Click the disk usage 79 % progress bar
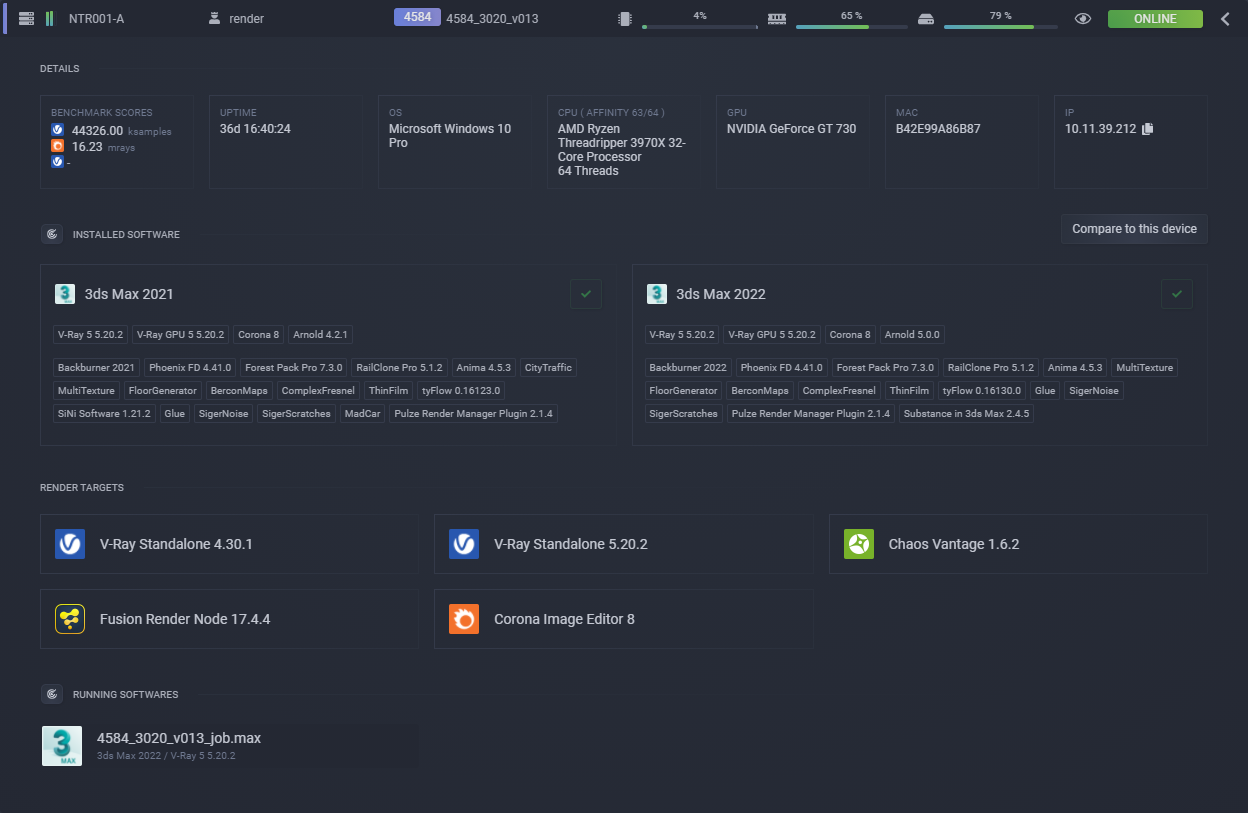 pos(1001,27)
